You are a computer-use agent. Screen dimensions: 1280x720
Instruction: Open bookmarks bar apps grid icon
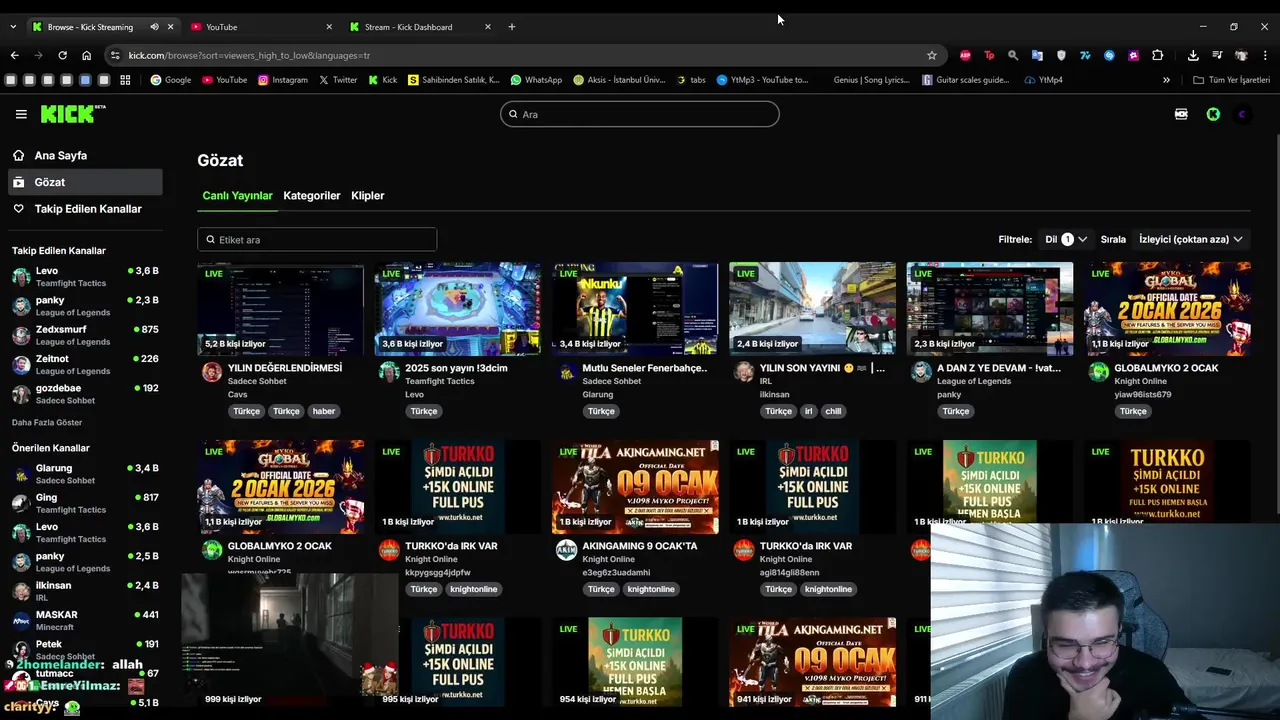coord(125,80)
